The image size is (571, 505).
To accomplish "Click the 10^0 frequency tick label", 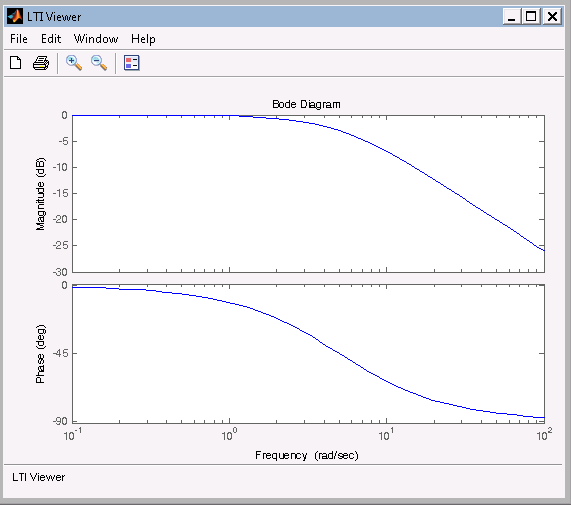I will [229, 434].
